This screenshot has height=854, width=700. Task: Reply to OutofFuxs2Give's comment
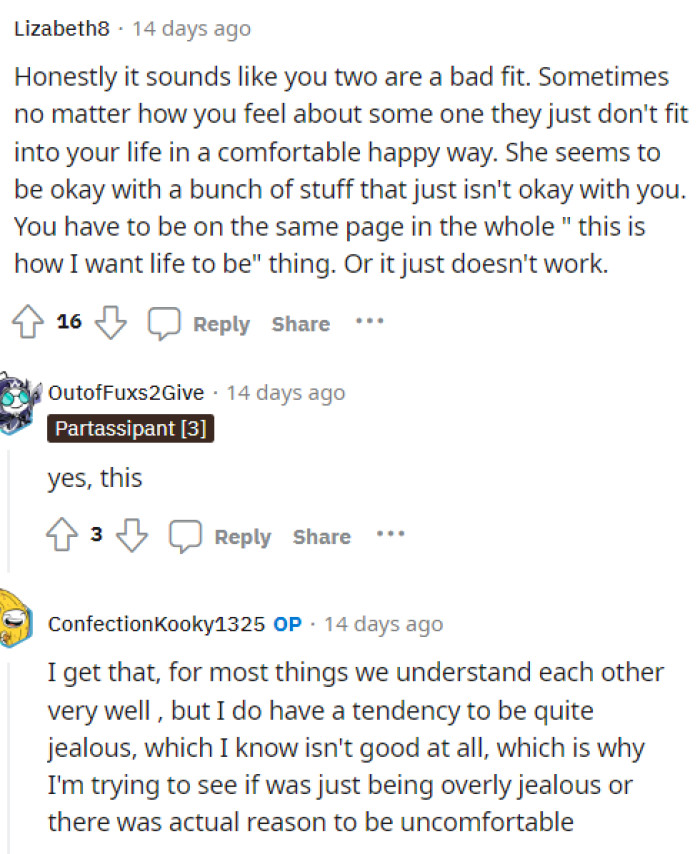pos(243,537)
